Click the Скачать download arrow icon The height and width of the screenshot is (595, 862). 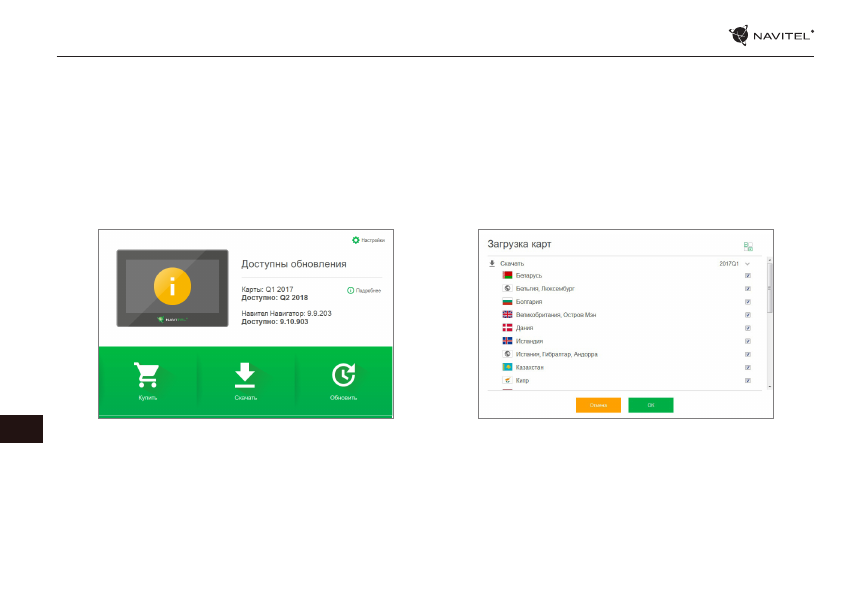(245, 374)
